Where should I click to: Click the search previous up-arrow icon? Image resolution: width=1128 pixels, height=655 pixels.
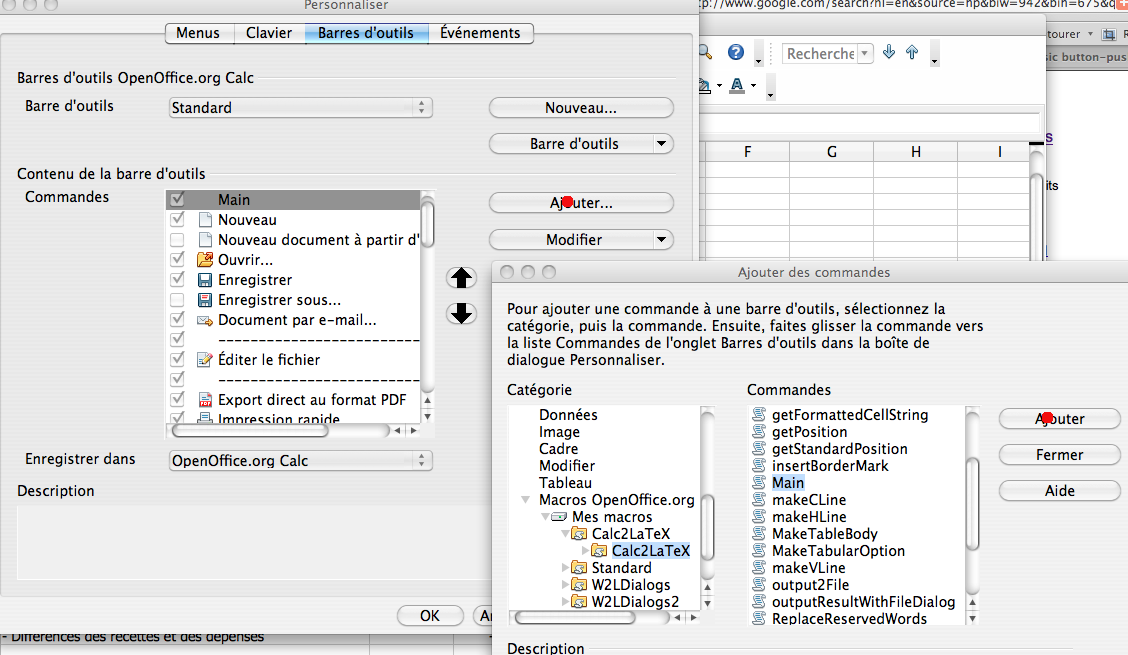[x=911, y=53]
